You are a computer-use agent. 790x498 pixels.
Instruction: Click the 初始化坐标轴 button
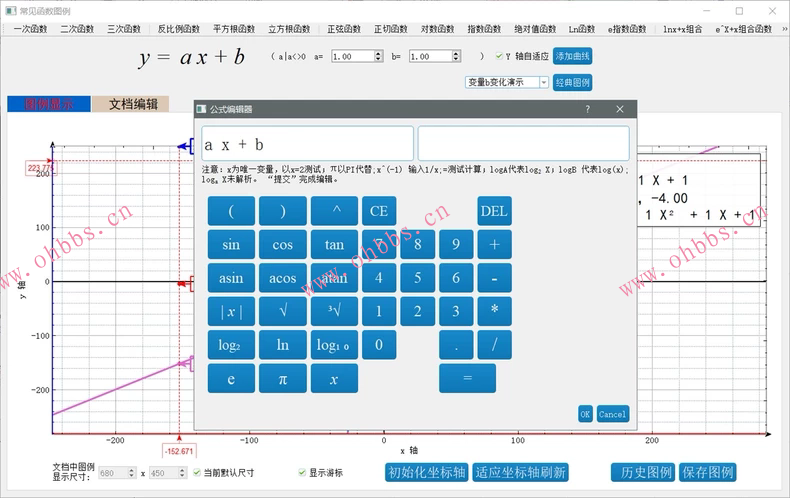coord(427,472)
